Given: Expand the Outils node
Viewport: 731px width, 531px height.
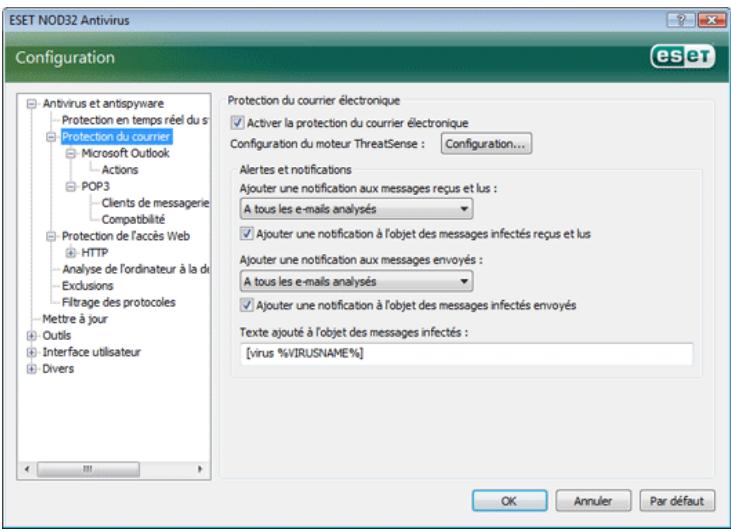Looking at the screenshot, I should [32, 336].
